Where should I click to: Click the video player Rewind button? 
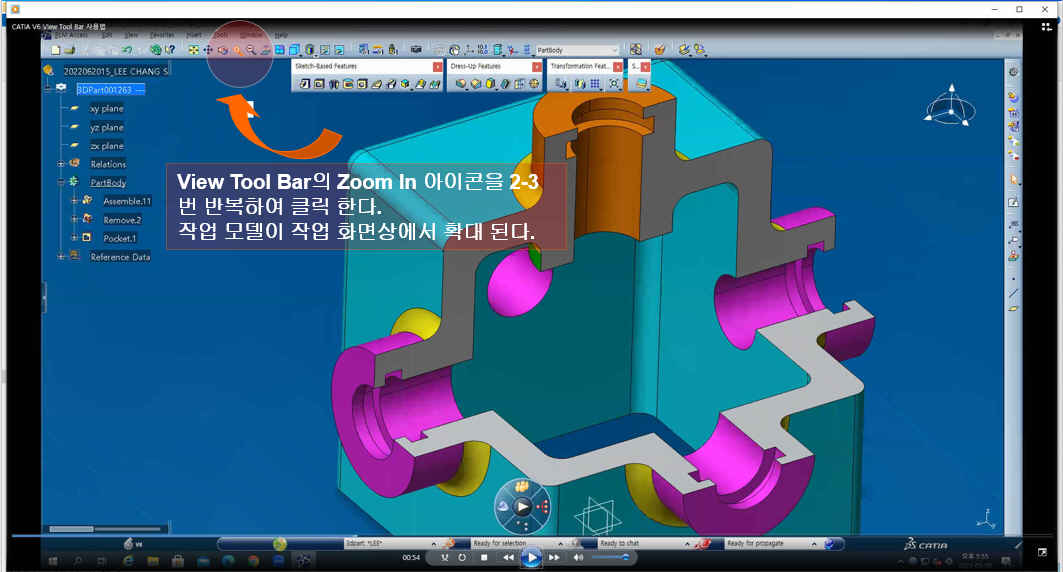click(x=508, y=557)
